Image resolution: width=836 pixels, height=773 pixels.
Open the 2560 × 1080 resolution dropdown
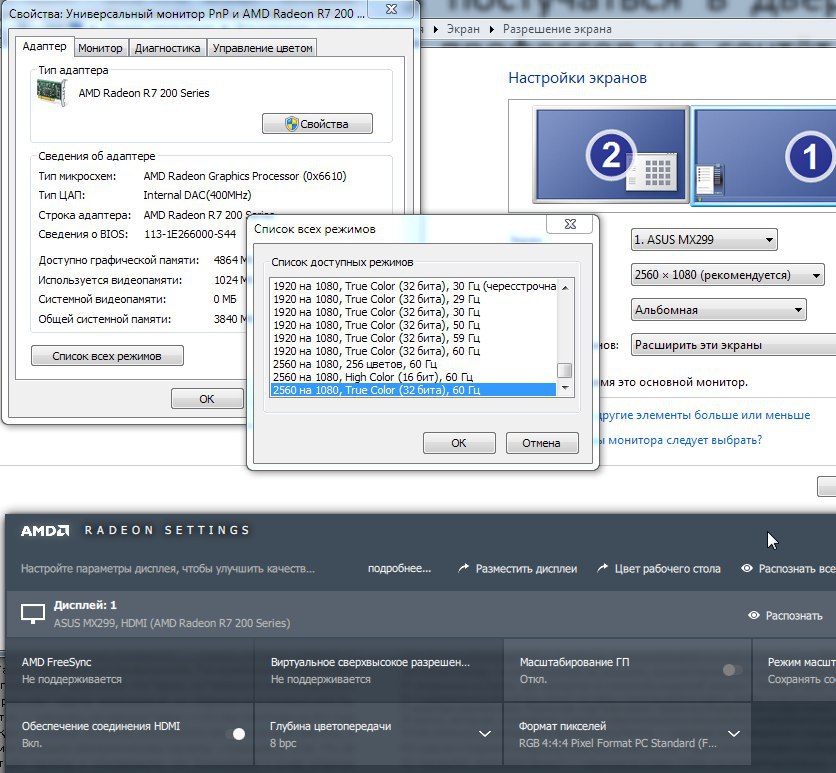[727, 275]
